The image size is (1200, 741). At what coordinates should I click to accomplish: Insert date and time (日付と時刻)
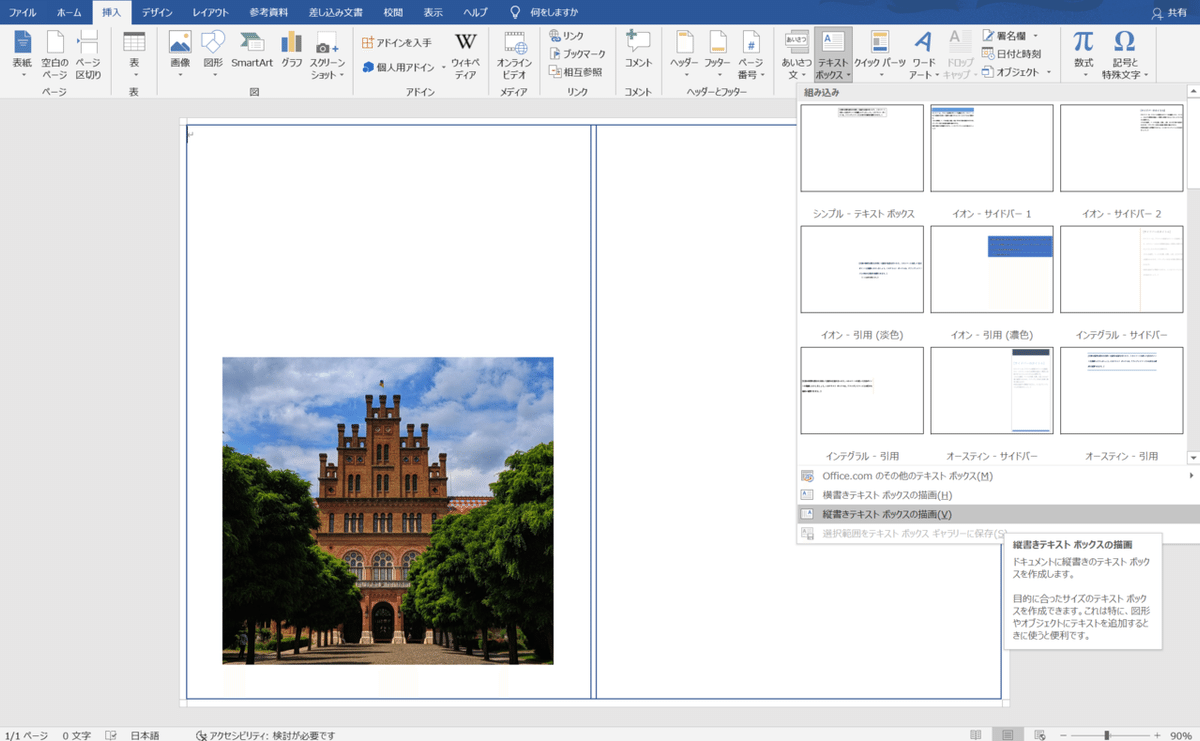pos(1011,54)
